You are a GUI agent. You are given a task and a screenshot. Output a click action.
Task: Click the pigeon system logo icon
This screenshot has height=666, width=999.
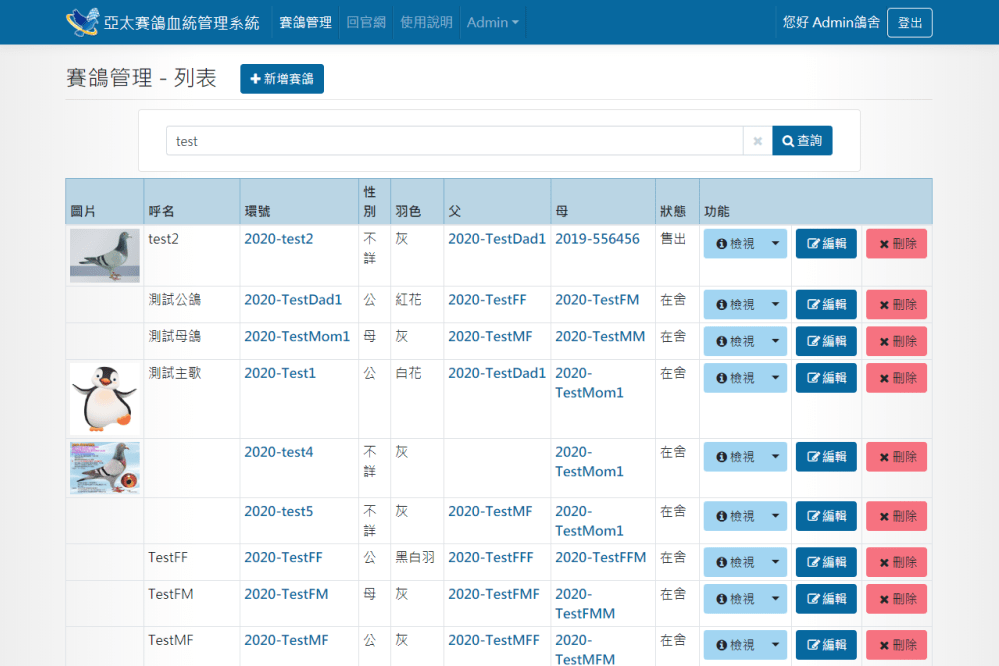pyautogui.click(x=82, y=22)
